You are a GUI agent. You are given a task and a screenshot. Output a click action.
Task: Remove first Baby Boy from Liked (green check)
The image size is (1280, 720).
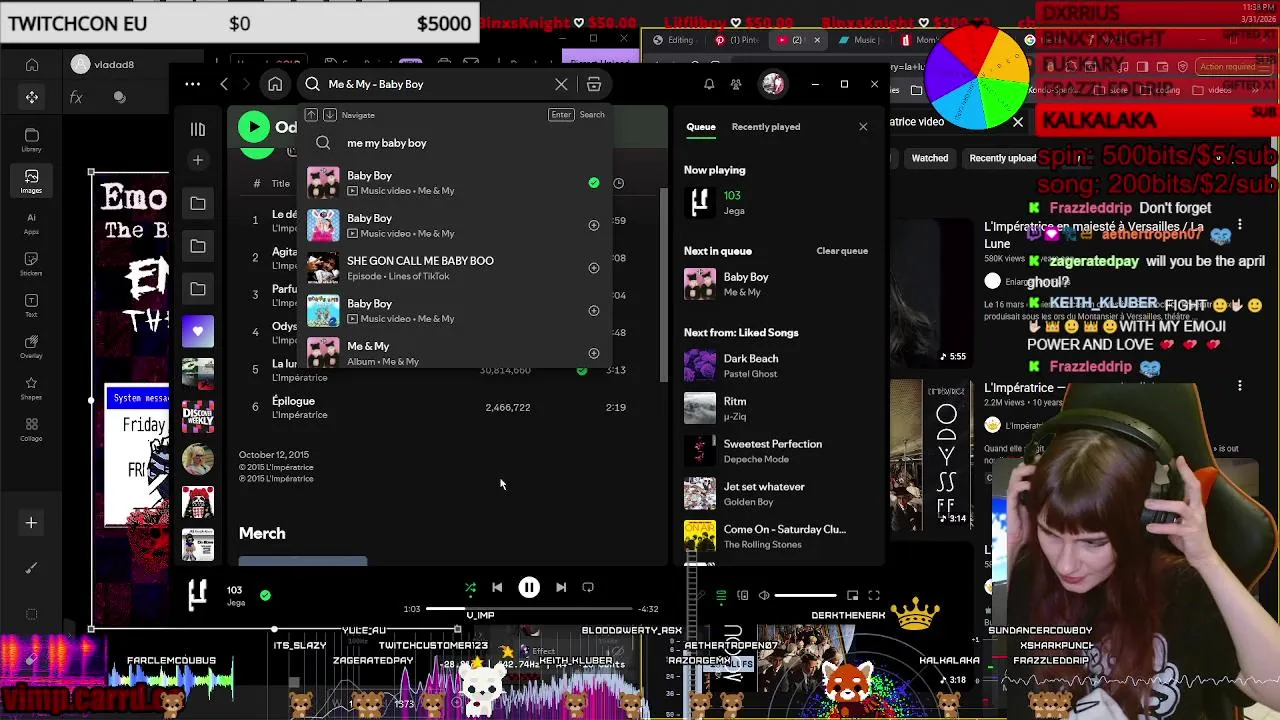tap(594, 183)
